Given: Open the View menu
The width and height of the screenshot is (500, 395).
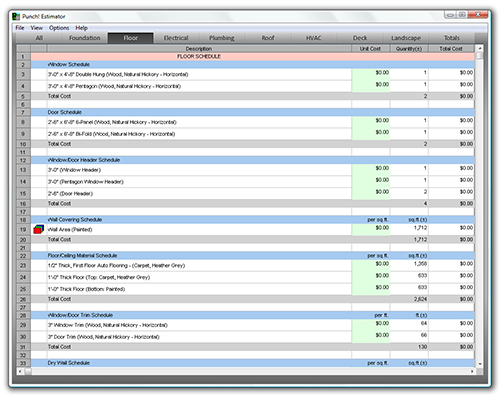Looking at the screenshot, I should pyautogui.click(x=36, y=28).
